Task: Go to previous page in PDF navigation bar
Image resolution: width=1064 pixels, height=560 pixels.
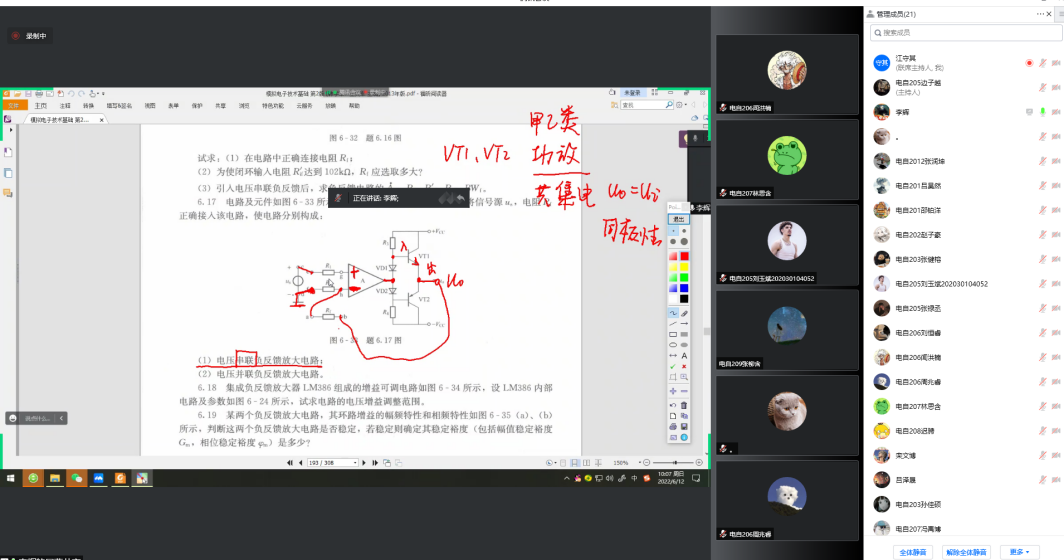Action: pyautogui.click(x=300, y=463)
